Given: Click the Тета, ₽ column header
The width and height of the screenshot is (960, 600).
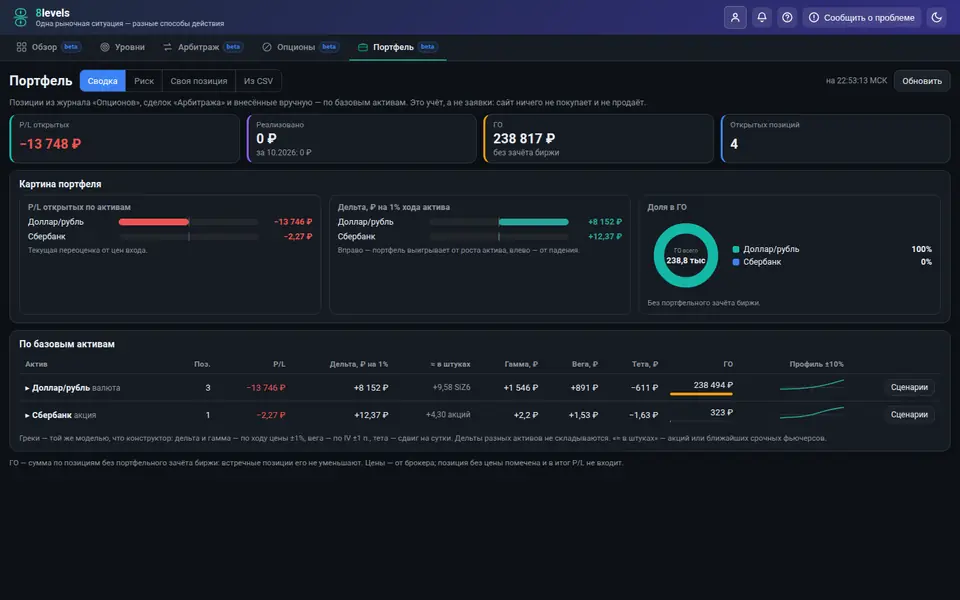Looking at the screenshot, I should click(645, 364).
